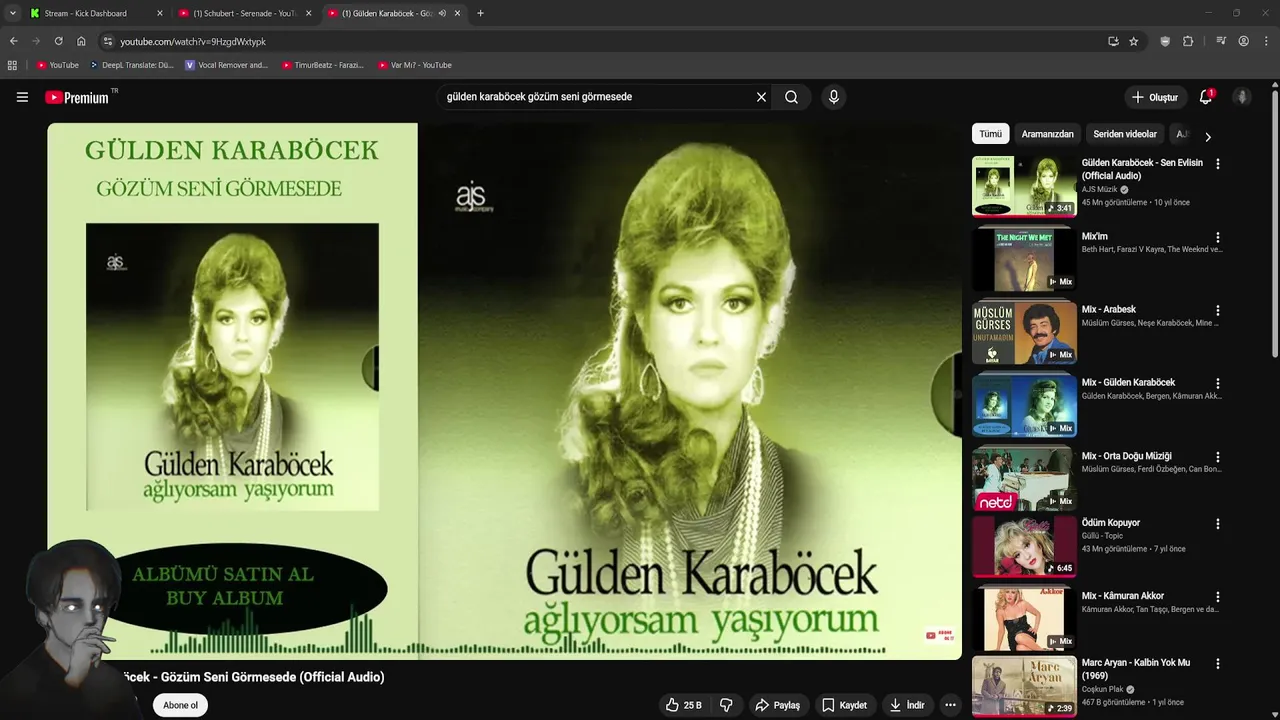This screenshot has height=720, width=1280.
Task: Reload the current page
Action: tap(58, 41)
